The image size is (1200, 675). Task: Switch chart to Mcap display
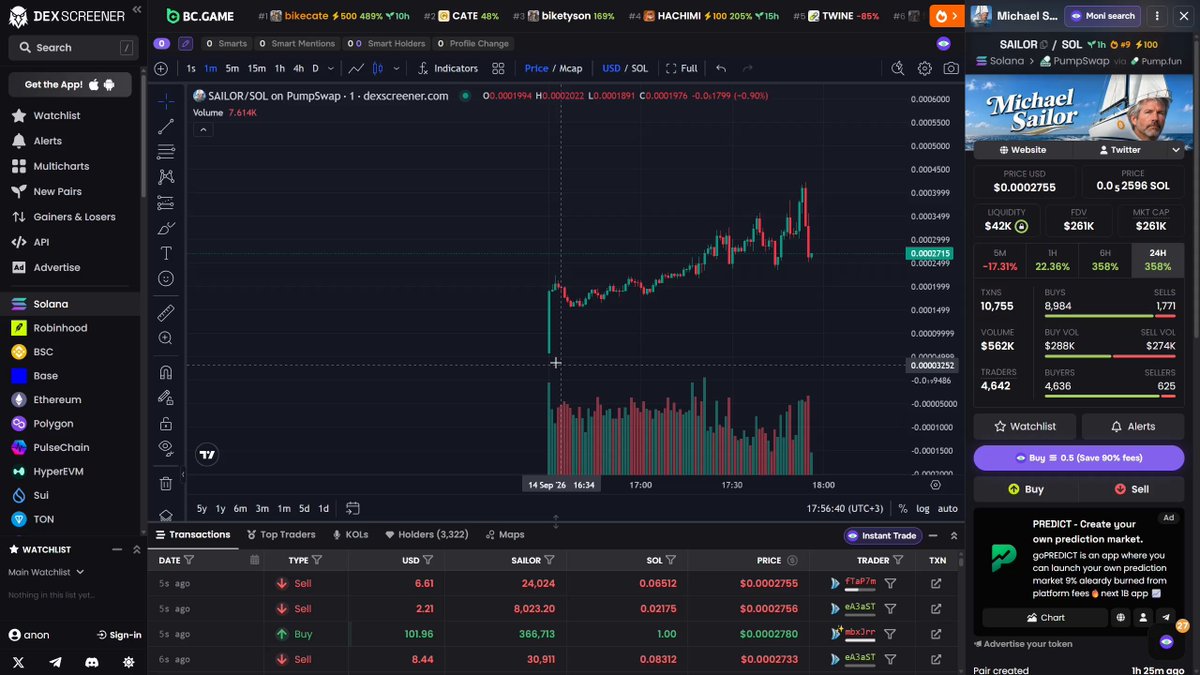(570, 68)
